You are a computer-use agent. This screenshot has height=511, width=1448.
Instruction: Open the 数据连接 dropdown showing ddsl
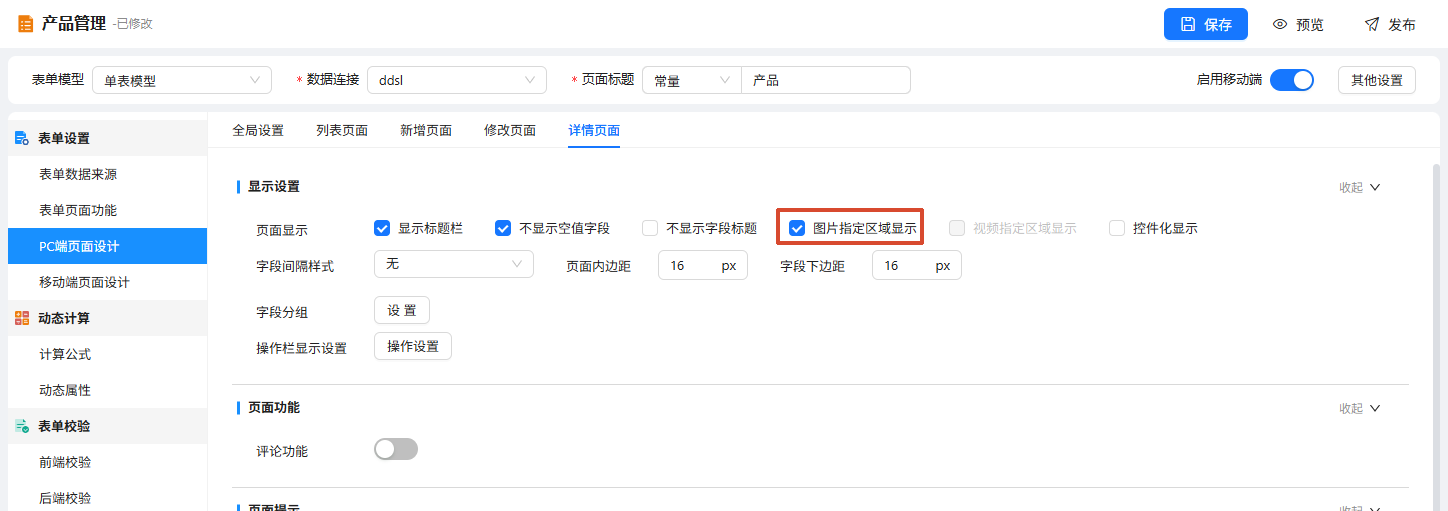(x=457, y=80)
